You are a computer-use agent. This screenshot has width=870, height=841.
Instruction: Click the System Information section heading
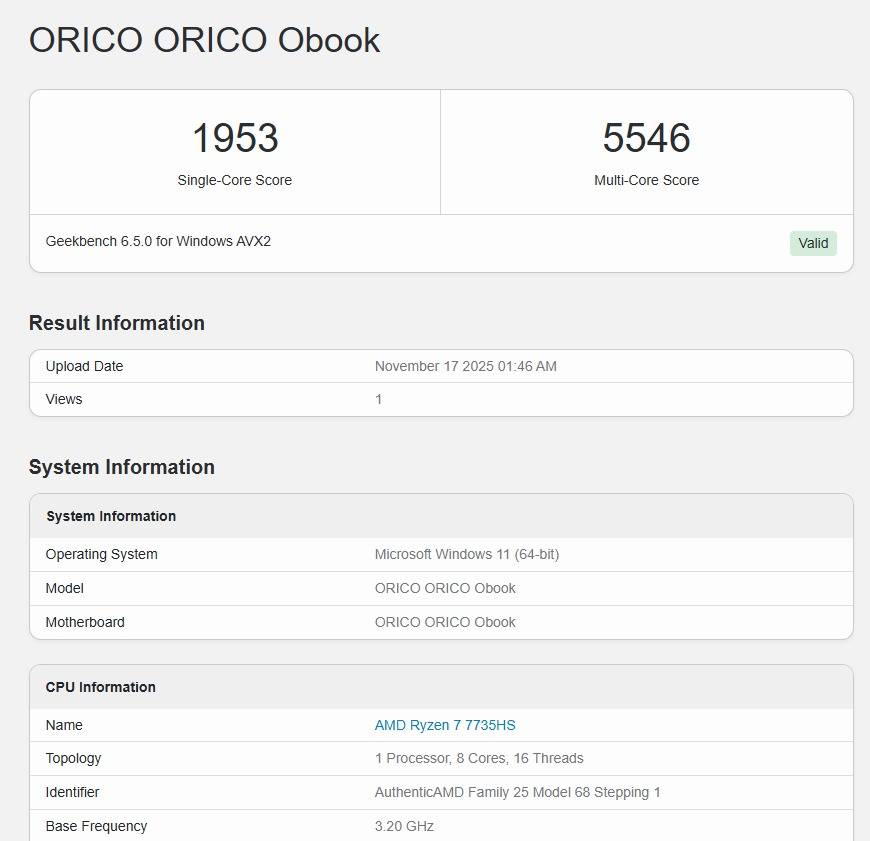[x=122, y=467]
